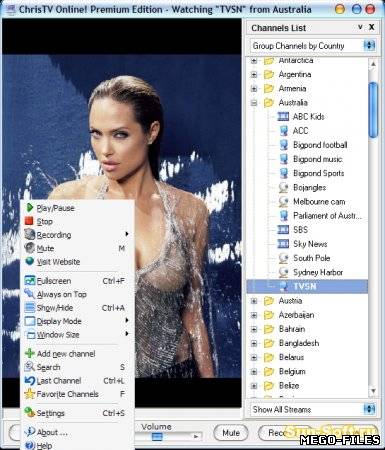Click the red Stop icon
The image size is (385, 450).
29,221
